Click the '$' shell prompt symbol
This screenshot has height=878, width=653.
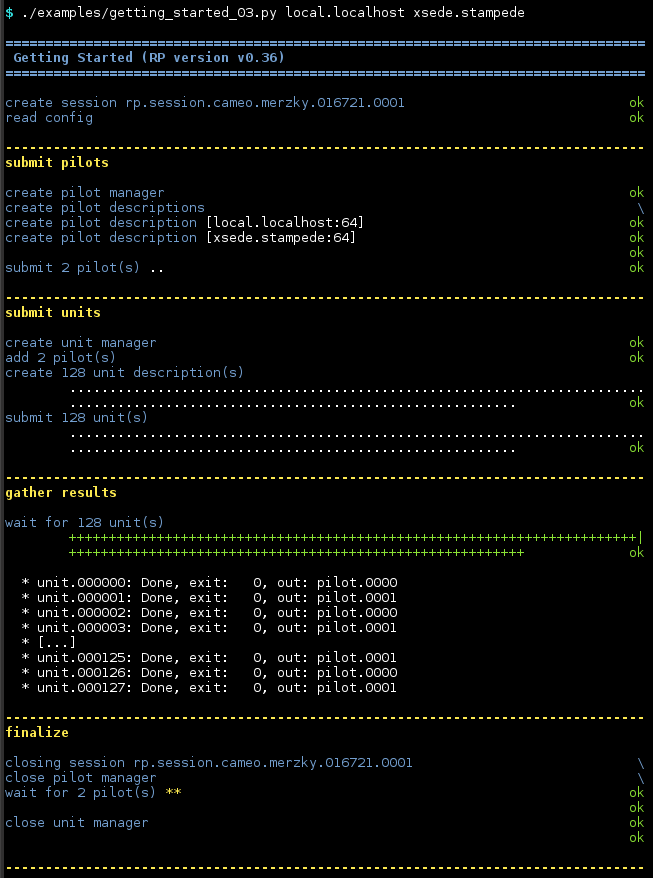[9, 12]
